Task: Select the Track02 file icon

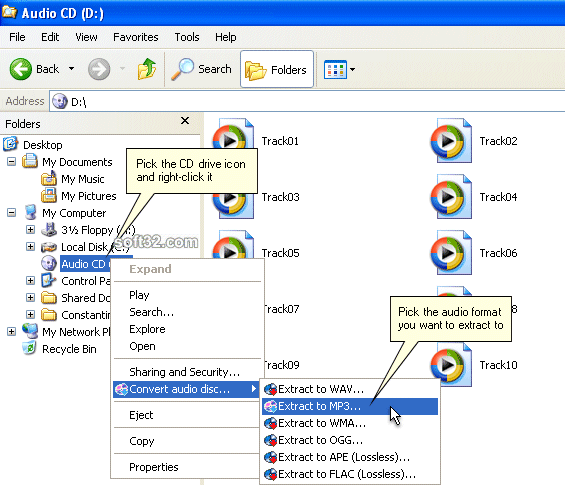Action: (x=451, y=141)
